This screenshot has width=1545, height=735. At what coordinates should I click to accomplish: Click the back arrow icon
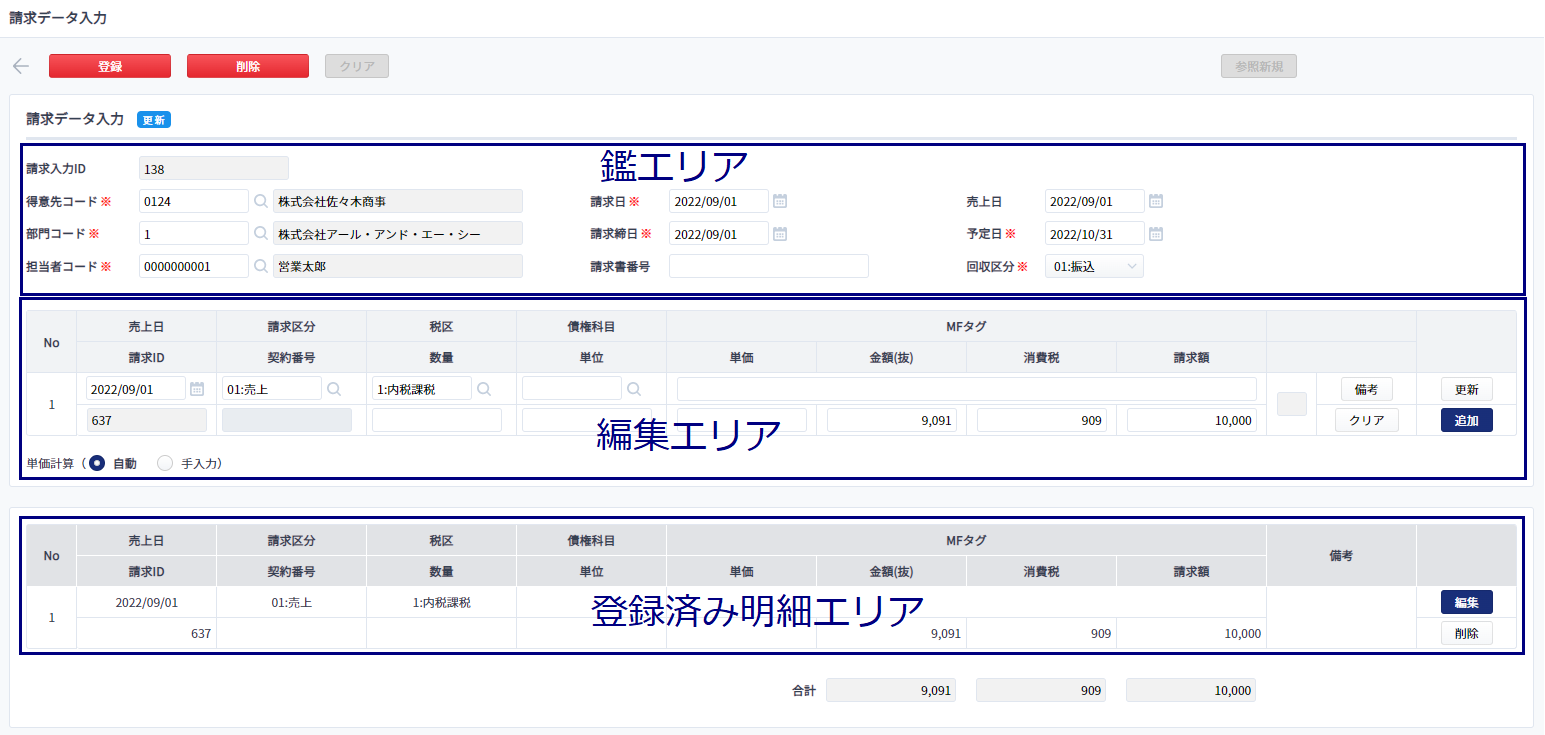click(20, 66)
